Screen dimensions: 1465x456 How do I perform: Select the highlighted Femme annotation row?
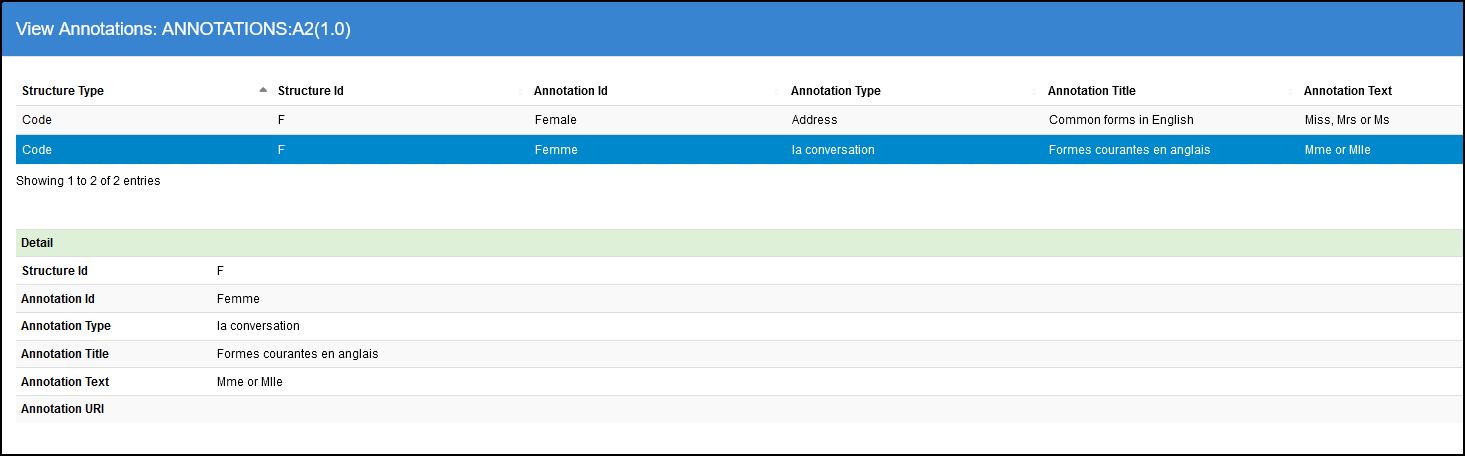[x=556, y=150]
